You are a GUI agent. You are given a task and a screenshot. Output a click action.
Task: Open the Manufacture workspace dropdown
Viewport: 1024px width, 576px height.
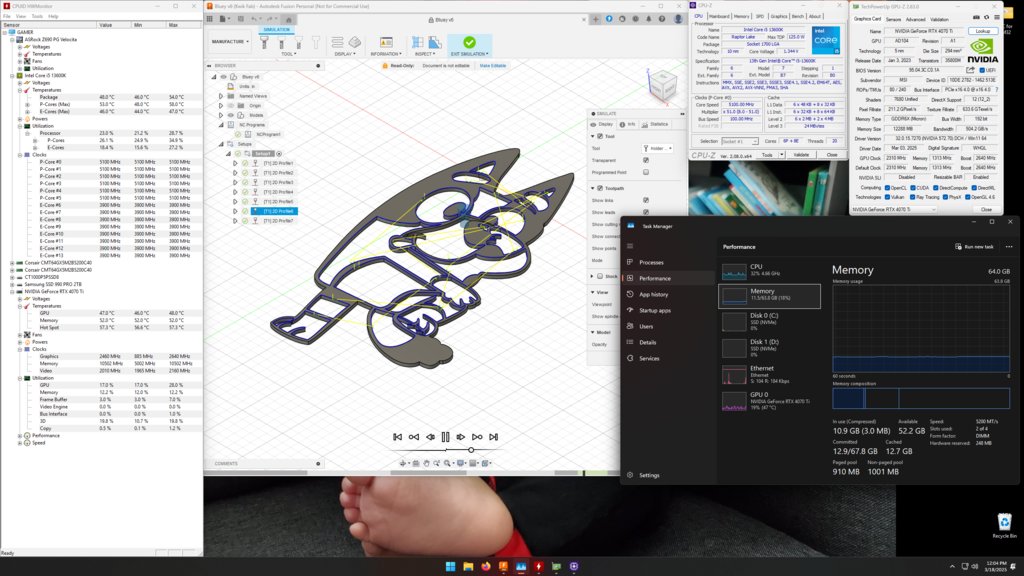click(230, 42)
